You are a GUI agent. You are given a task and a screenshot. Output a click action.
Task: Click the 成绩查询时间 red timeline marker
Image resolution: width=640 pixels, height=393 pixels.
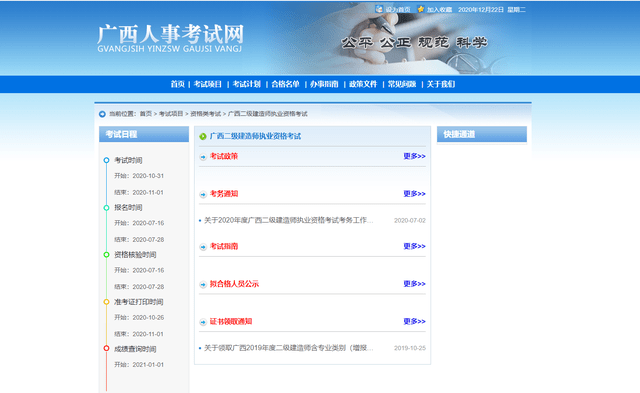(x=106, y=349)
